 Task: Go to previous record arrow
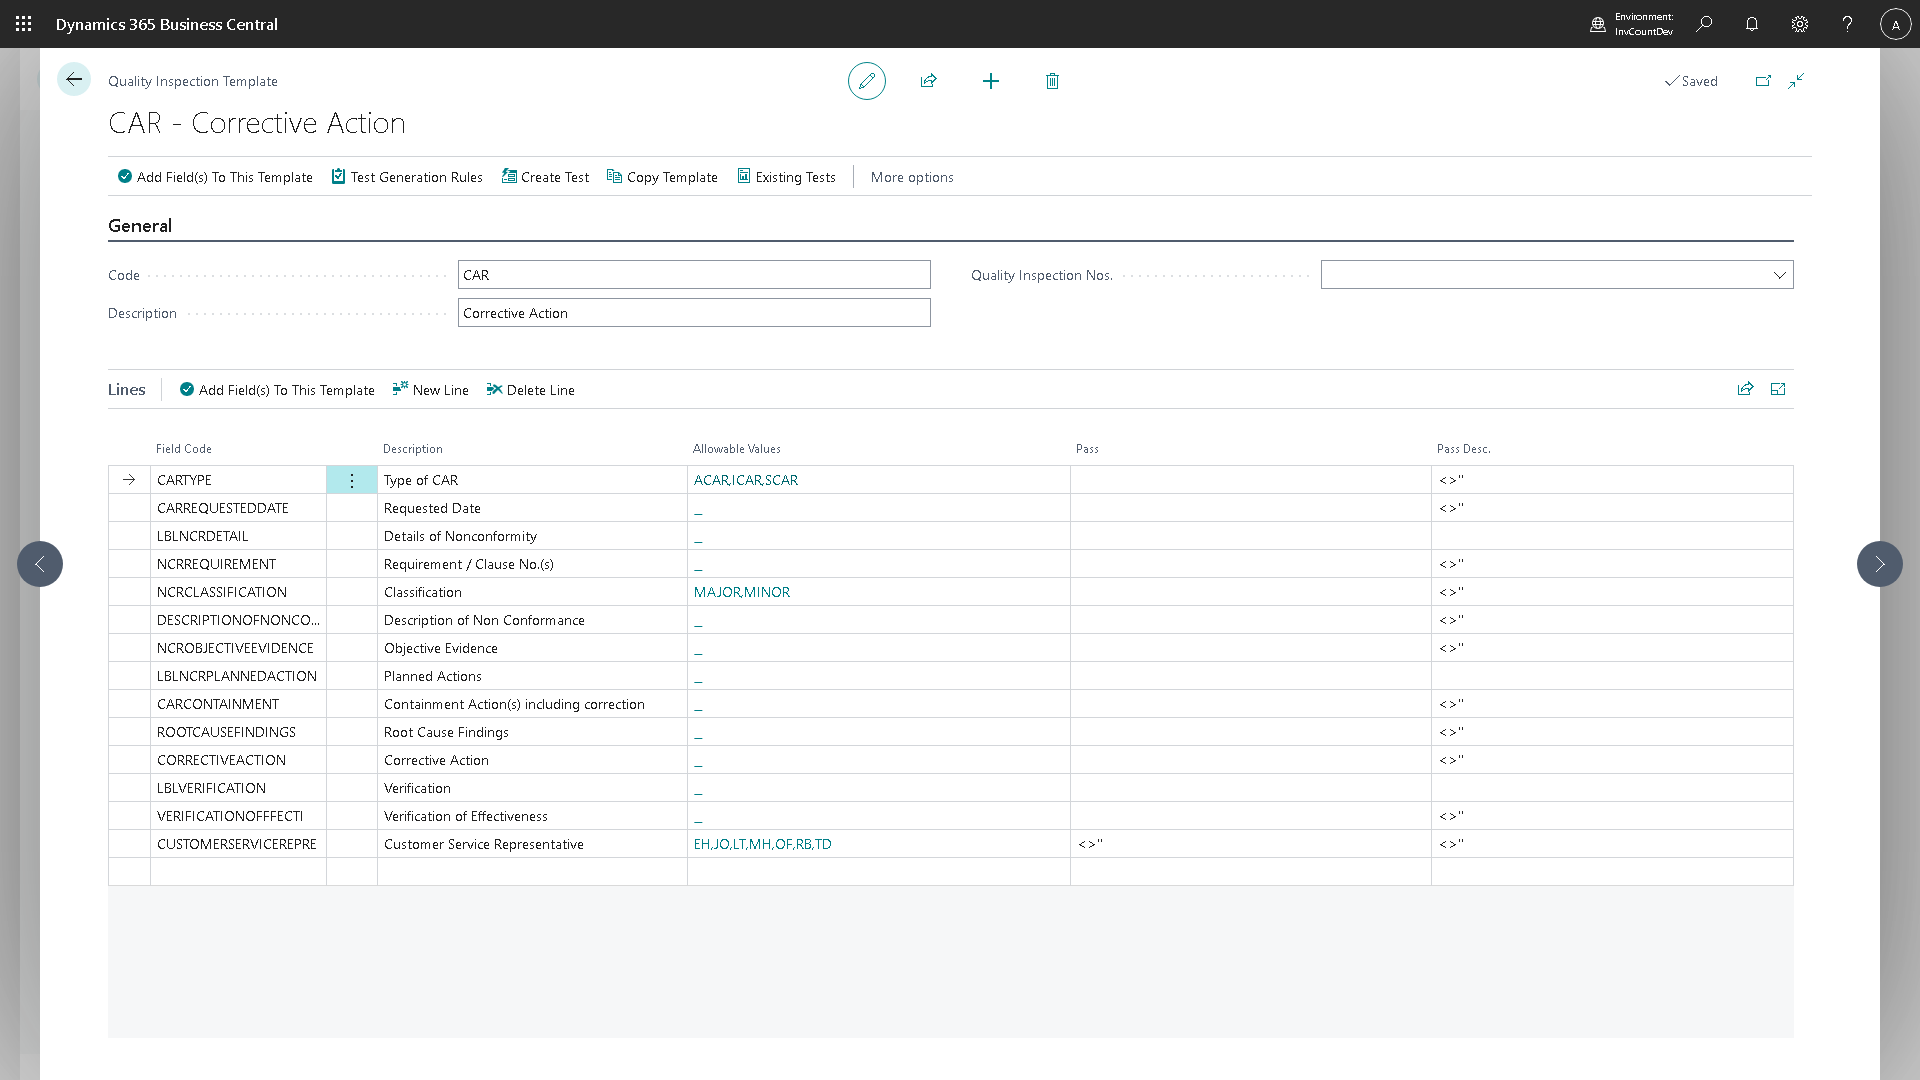[x=40, y=564]
